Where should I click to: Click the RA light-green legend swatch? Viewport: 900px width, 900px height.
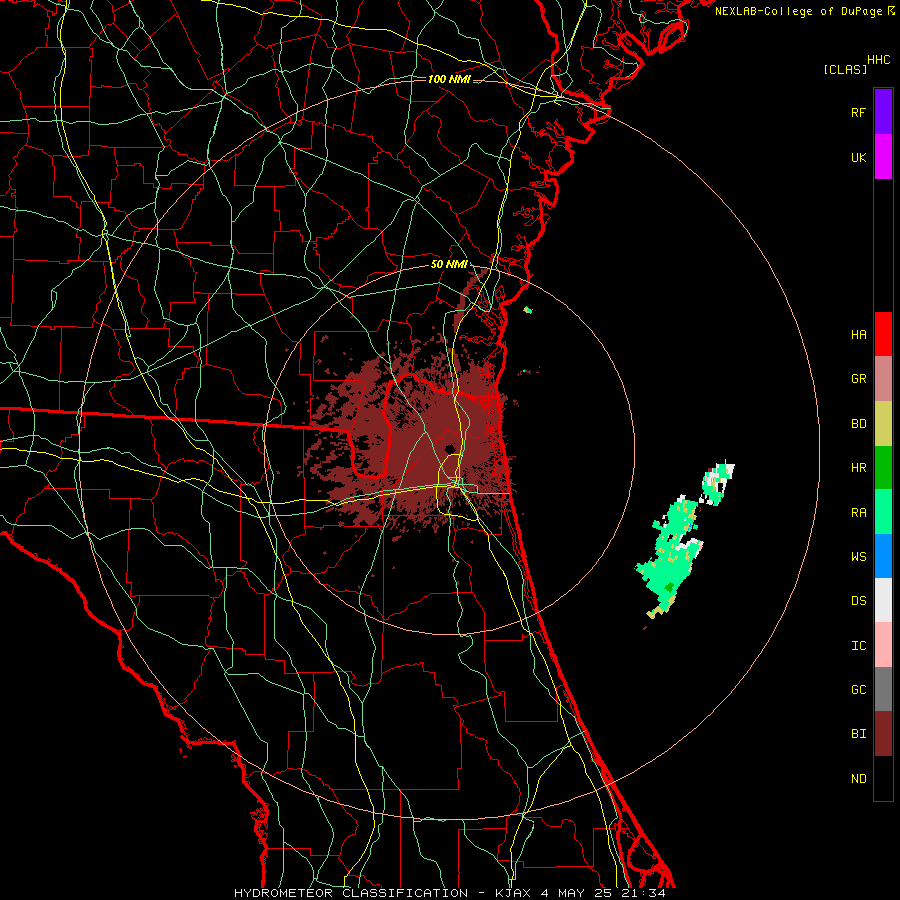tap(883, 511)
